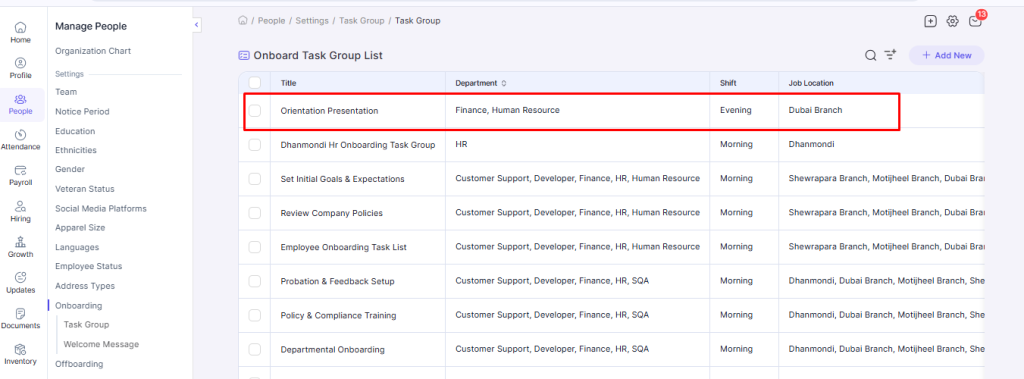Screen dimensions: 1024x379
Task: Check the Review Company Policies row checkbox
Action: pos(255,212)
